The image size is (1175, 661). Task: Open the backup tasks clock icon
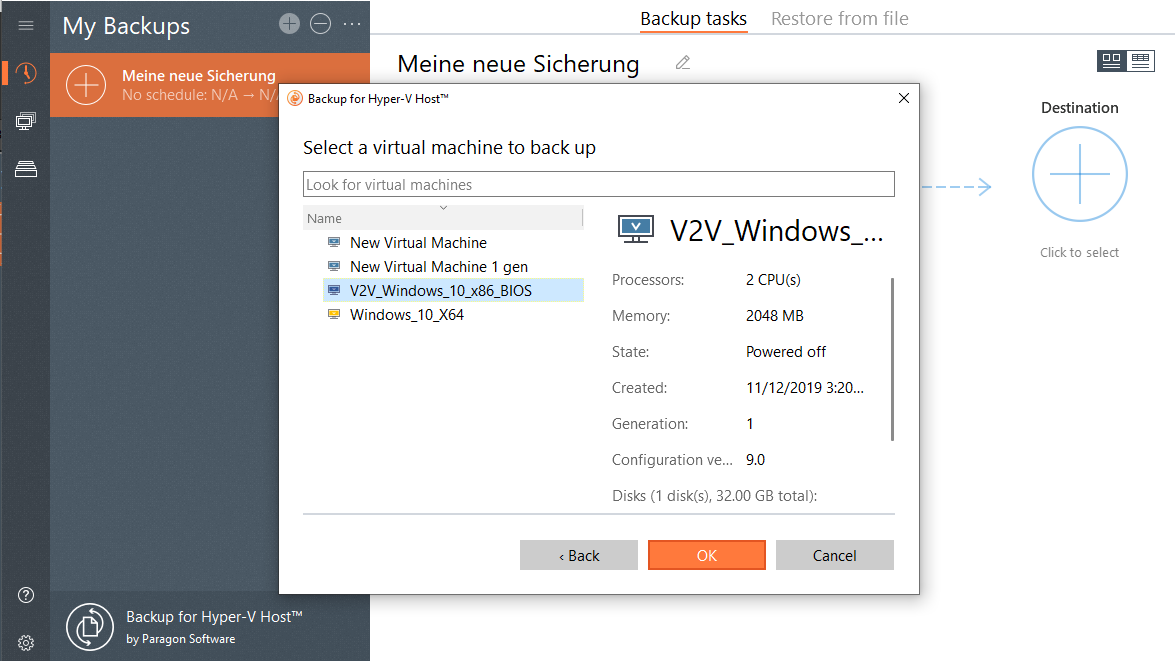[x=25, y=73]
